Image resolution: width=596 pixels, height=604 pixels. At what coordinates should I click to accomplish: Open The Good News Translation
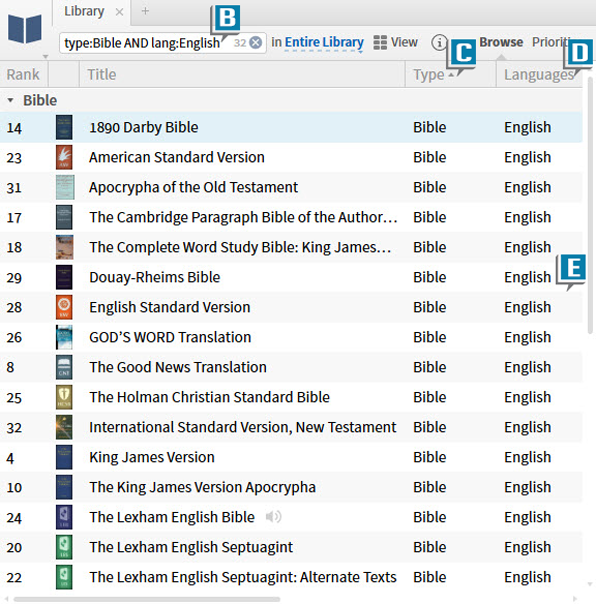[x=178, y=367]
